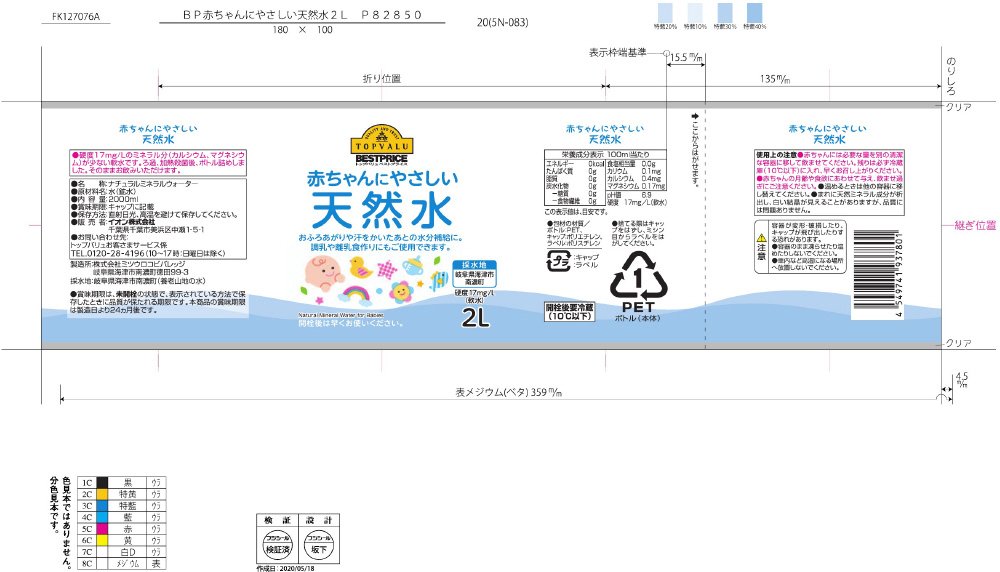Click the smiling flower illustration
1000x572 pixels.
[401, 292]
